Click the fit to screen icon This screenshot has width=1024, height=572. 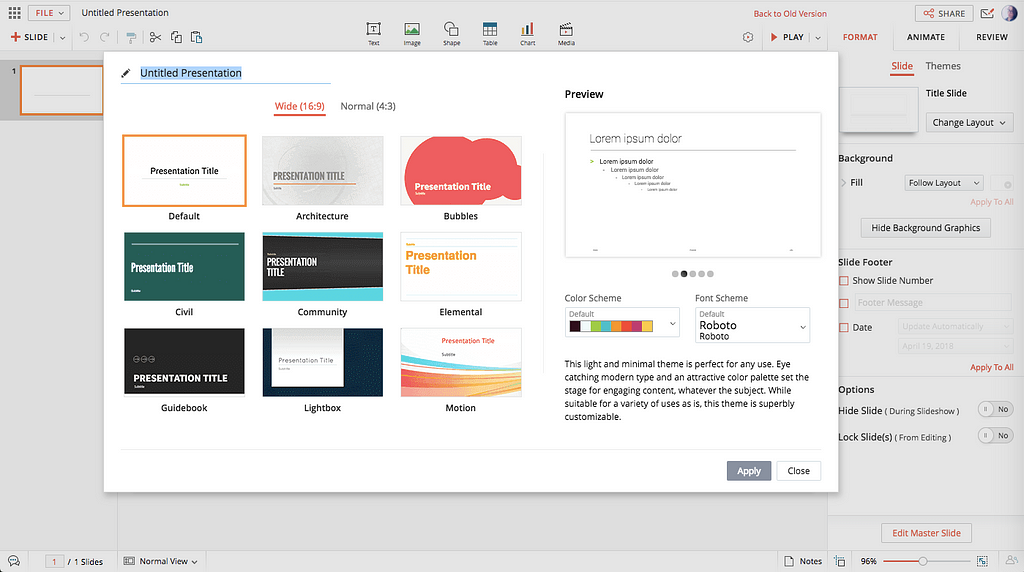tap(982, 561)
